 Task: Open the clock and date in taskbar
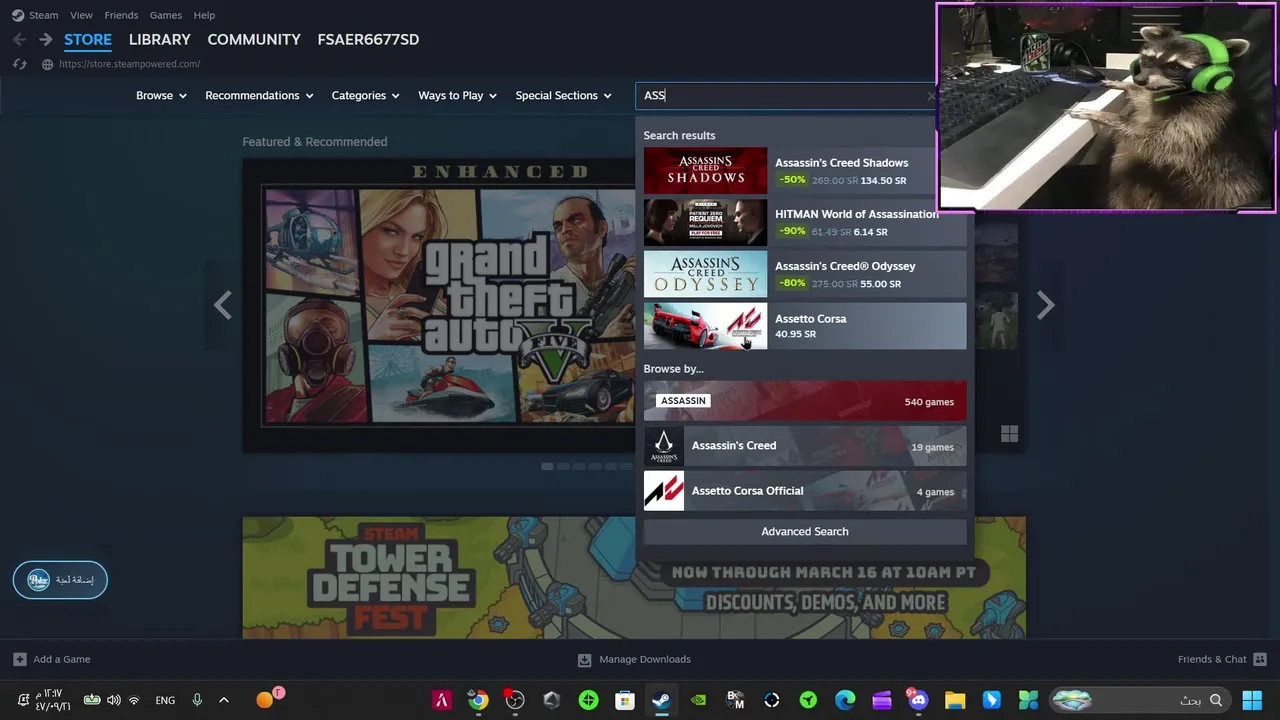[x=51, y=700]
